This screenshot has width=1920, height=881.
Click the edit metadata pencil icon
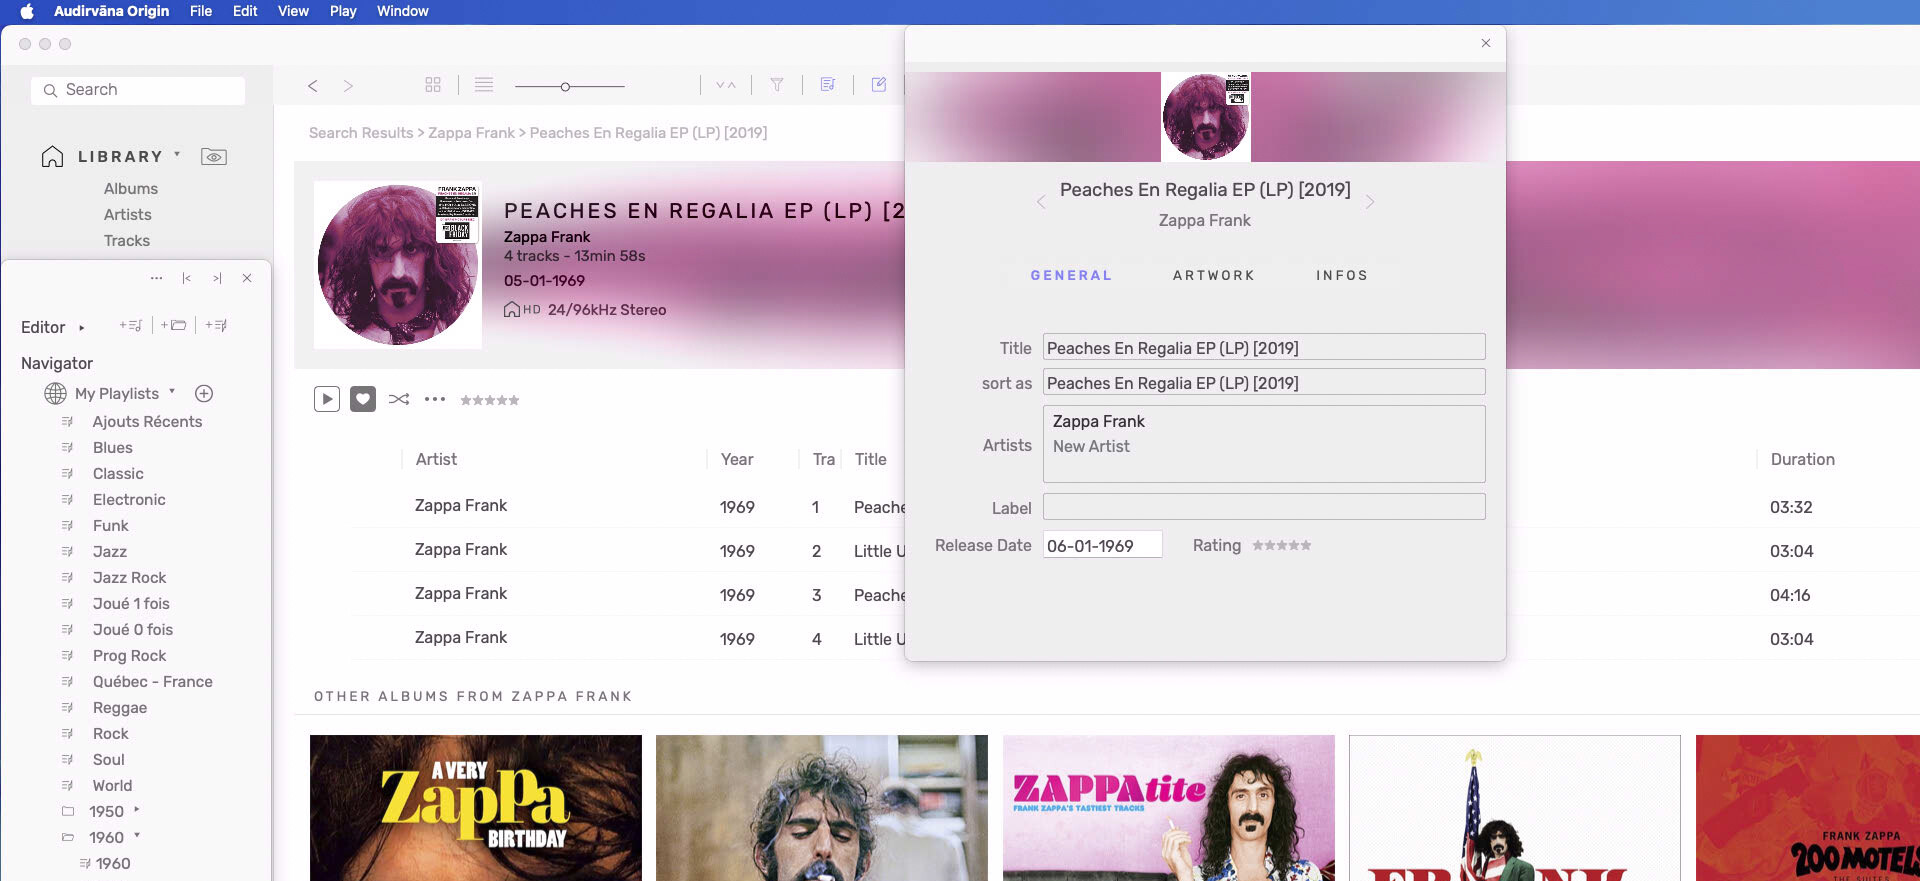(879, 85)
